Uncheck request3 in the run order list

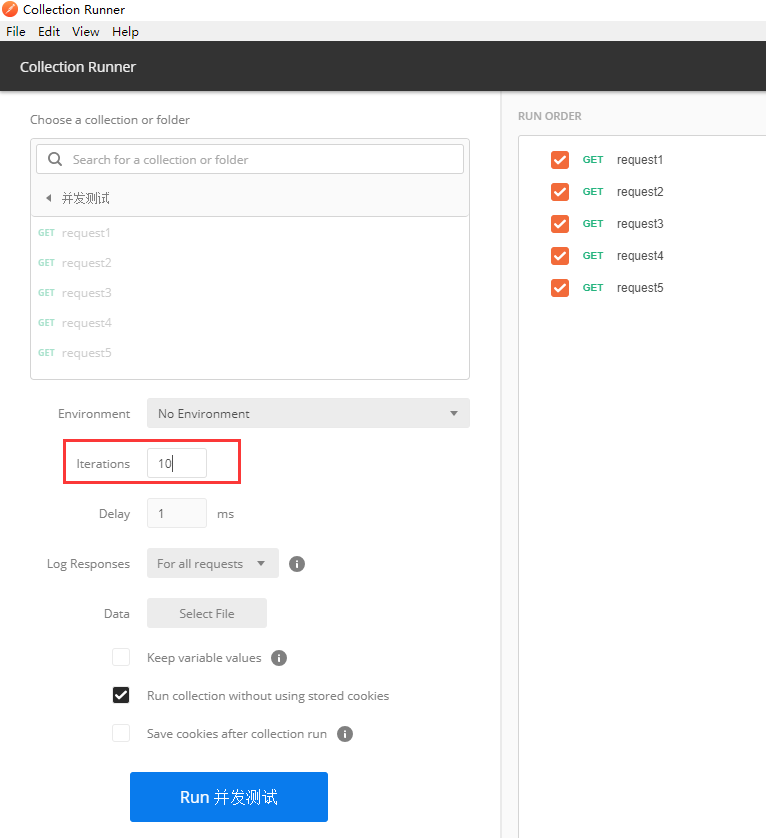click(x=560, y=224)
